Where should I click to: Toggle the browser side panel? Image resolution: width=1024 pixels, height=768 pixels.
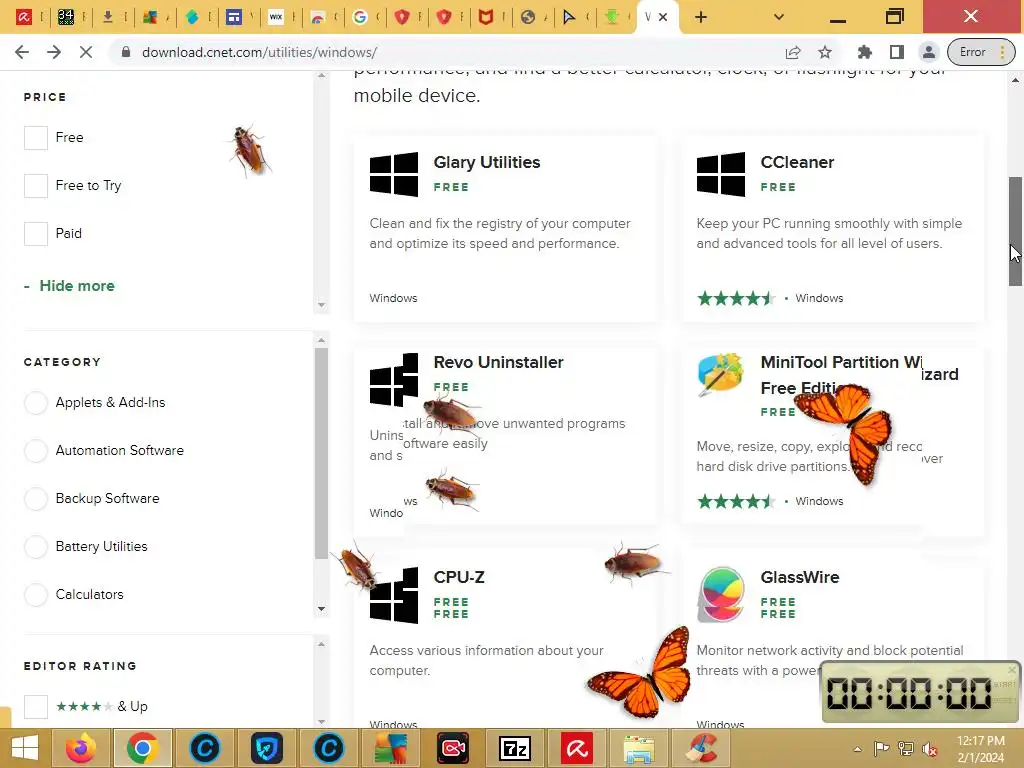pyautogui.click(x=897, y=52)
